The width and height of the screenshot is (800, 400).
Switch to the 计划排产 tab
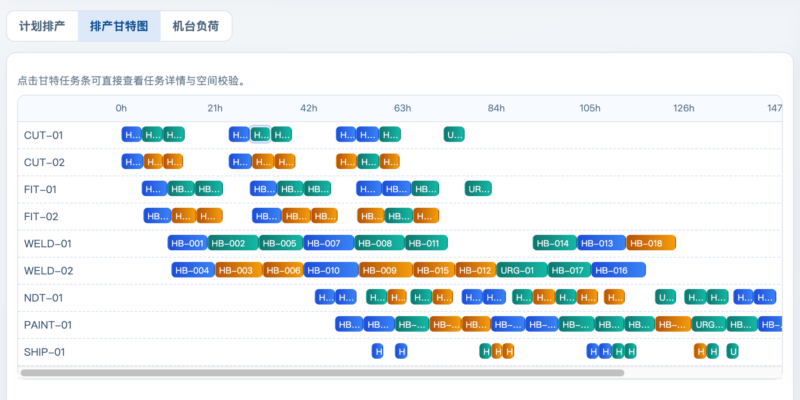tap(42, 26)
